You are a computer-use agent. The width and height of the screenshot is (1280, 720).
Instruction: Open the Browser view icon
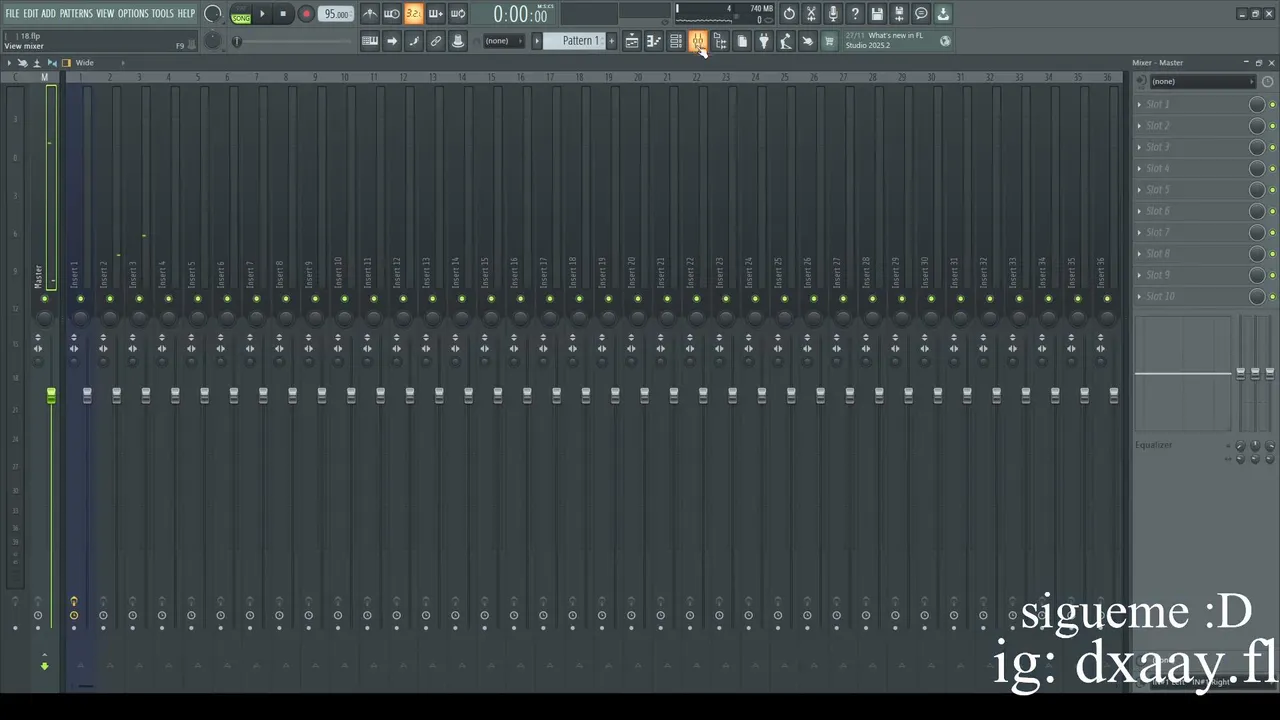point(720,41)
